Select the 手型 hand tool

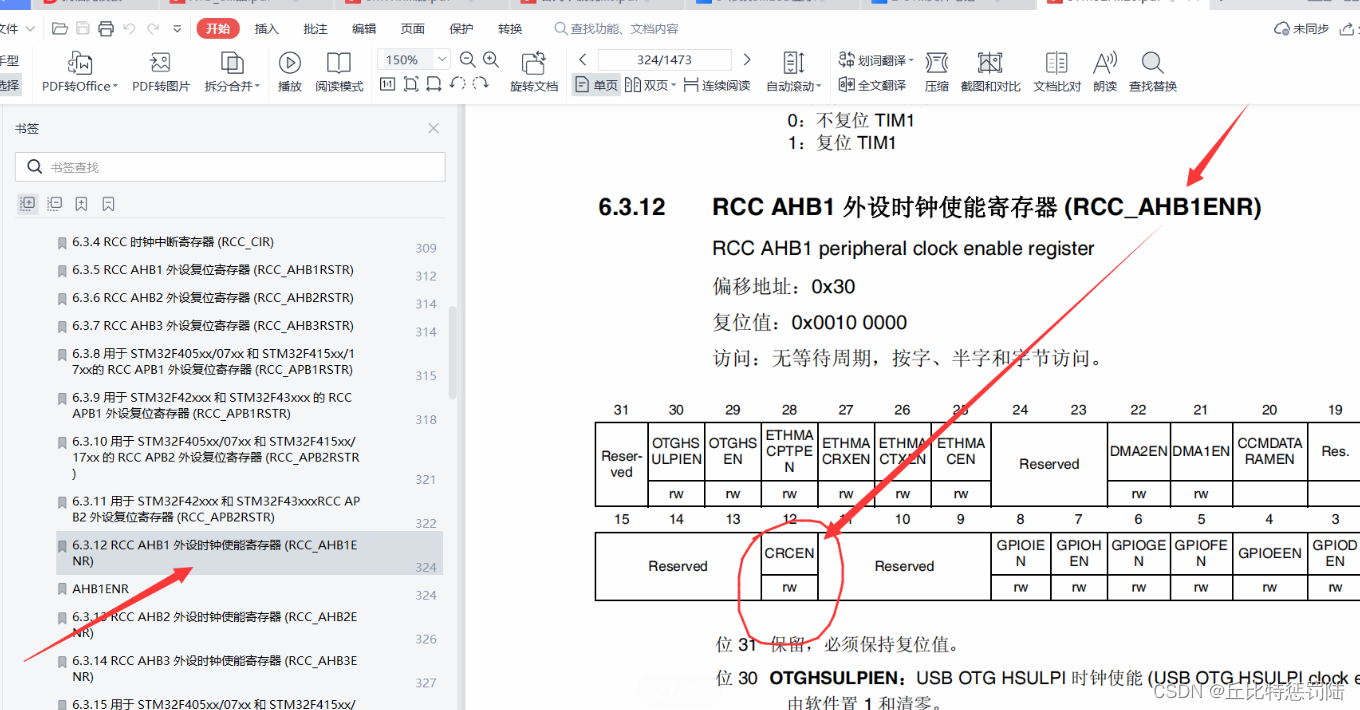click(10, 61)
